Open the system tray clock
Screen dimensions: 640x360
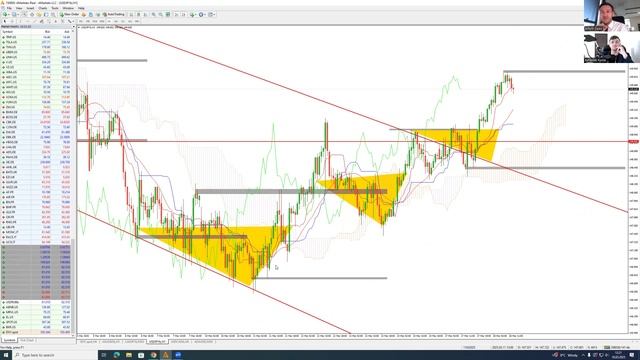618,355
